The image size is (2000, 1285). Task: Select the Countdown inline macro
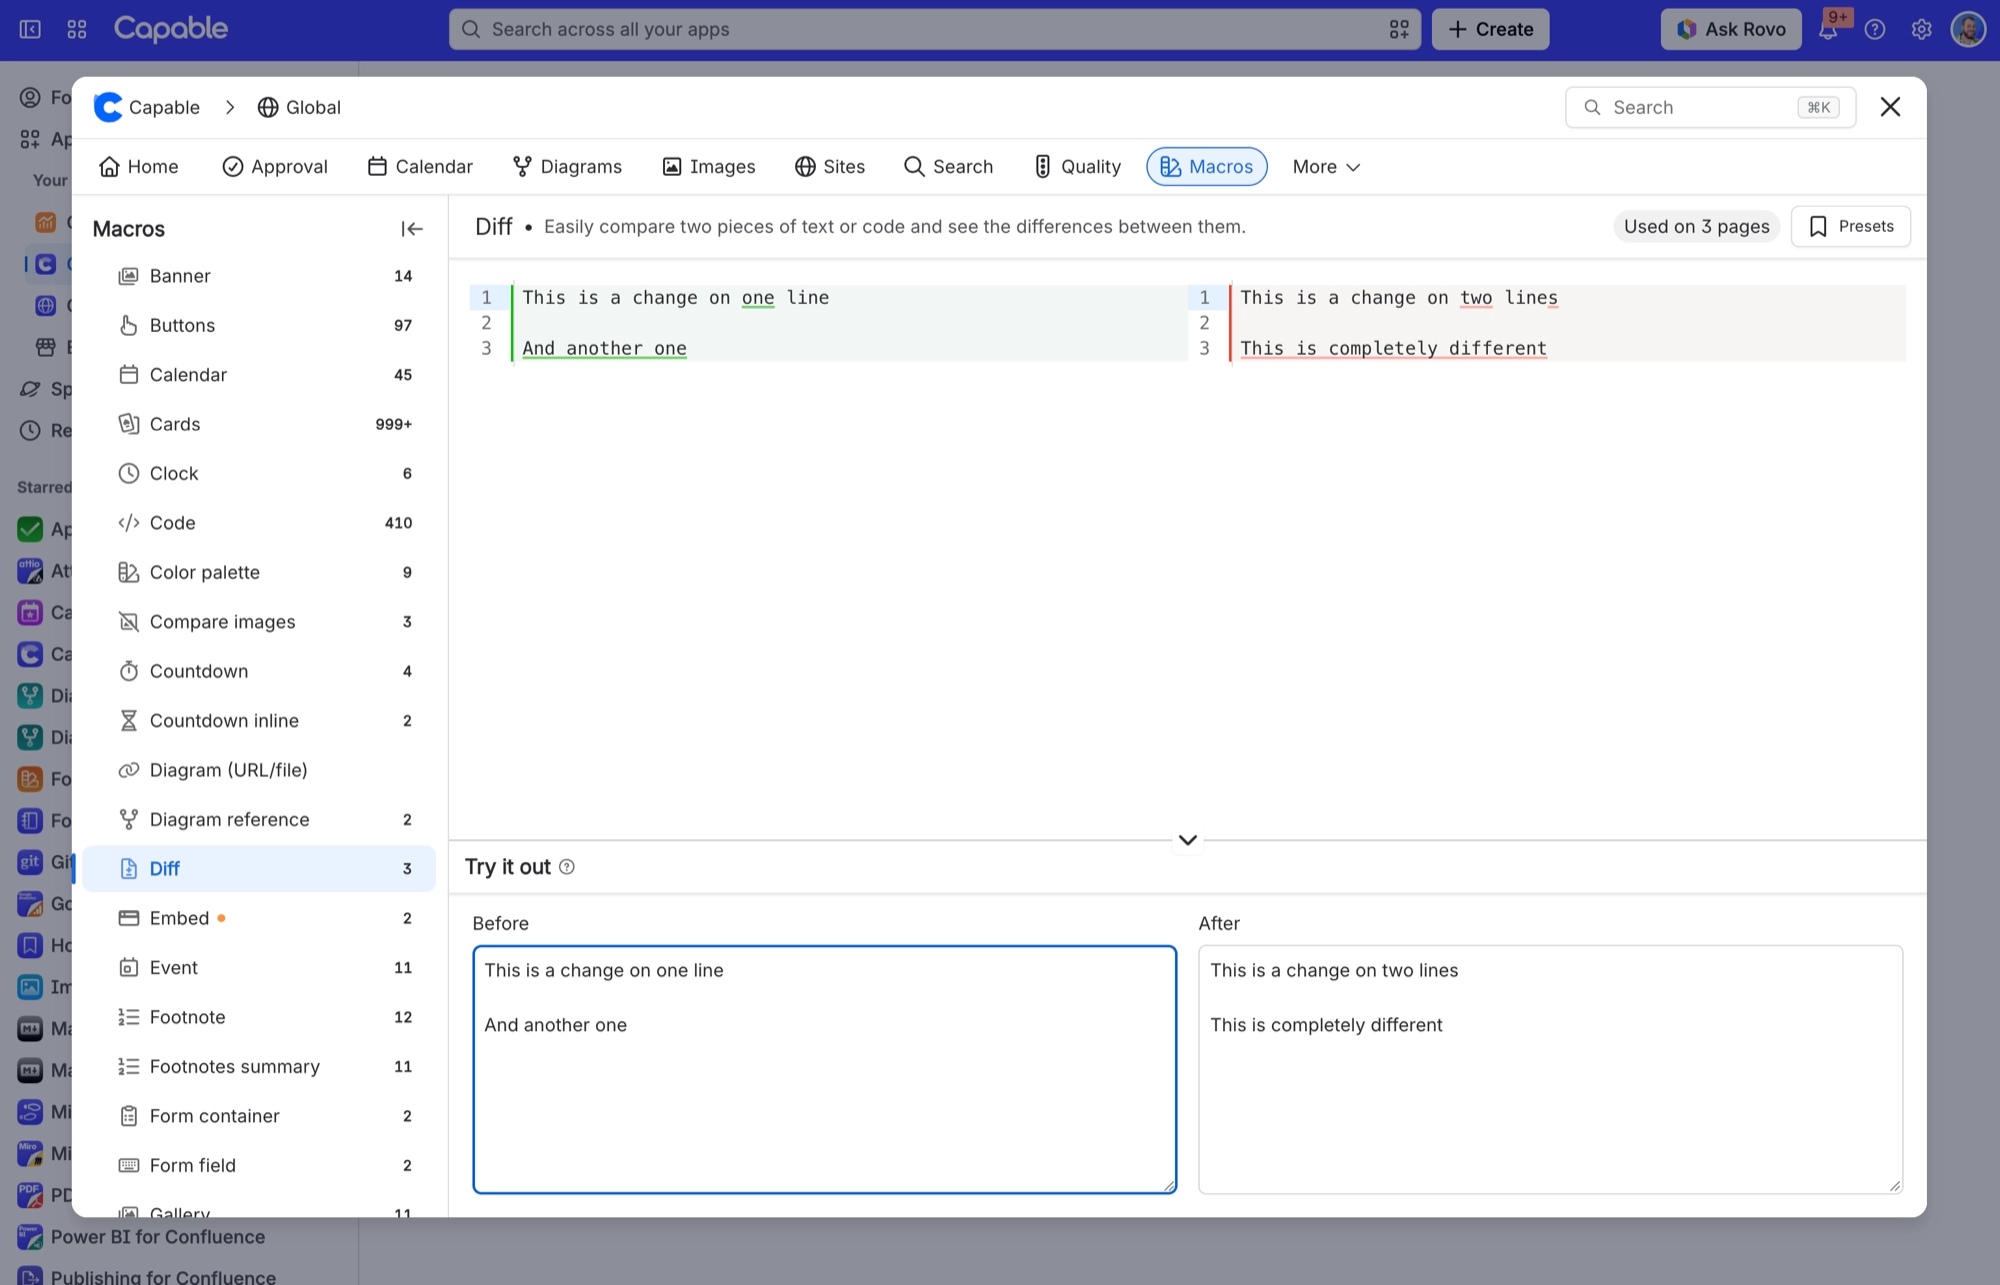coord(259,721)
